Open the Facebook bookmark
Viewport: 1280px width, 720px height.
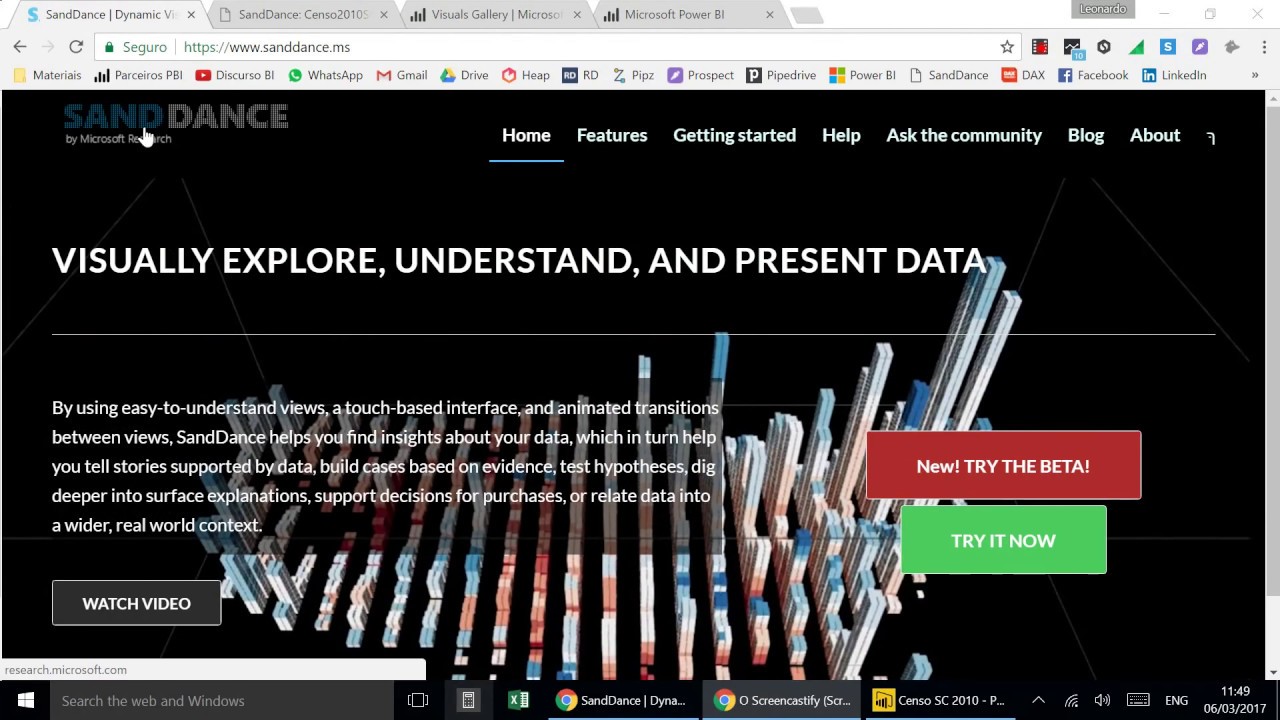1093,75
